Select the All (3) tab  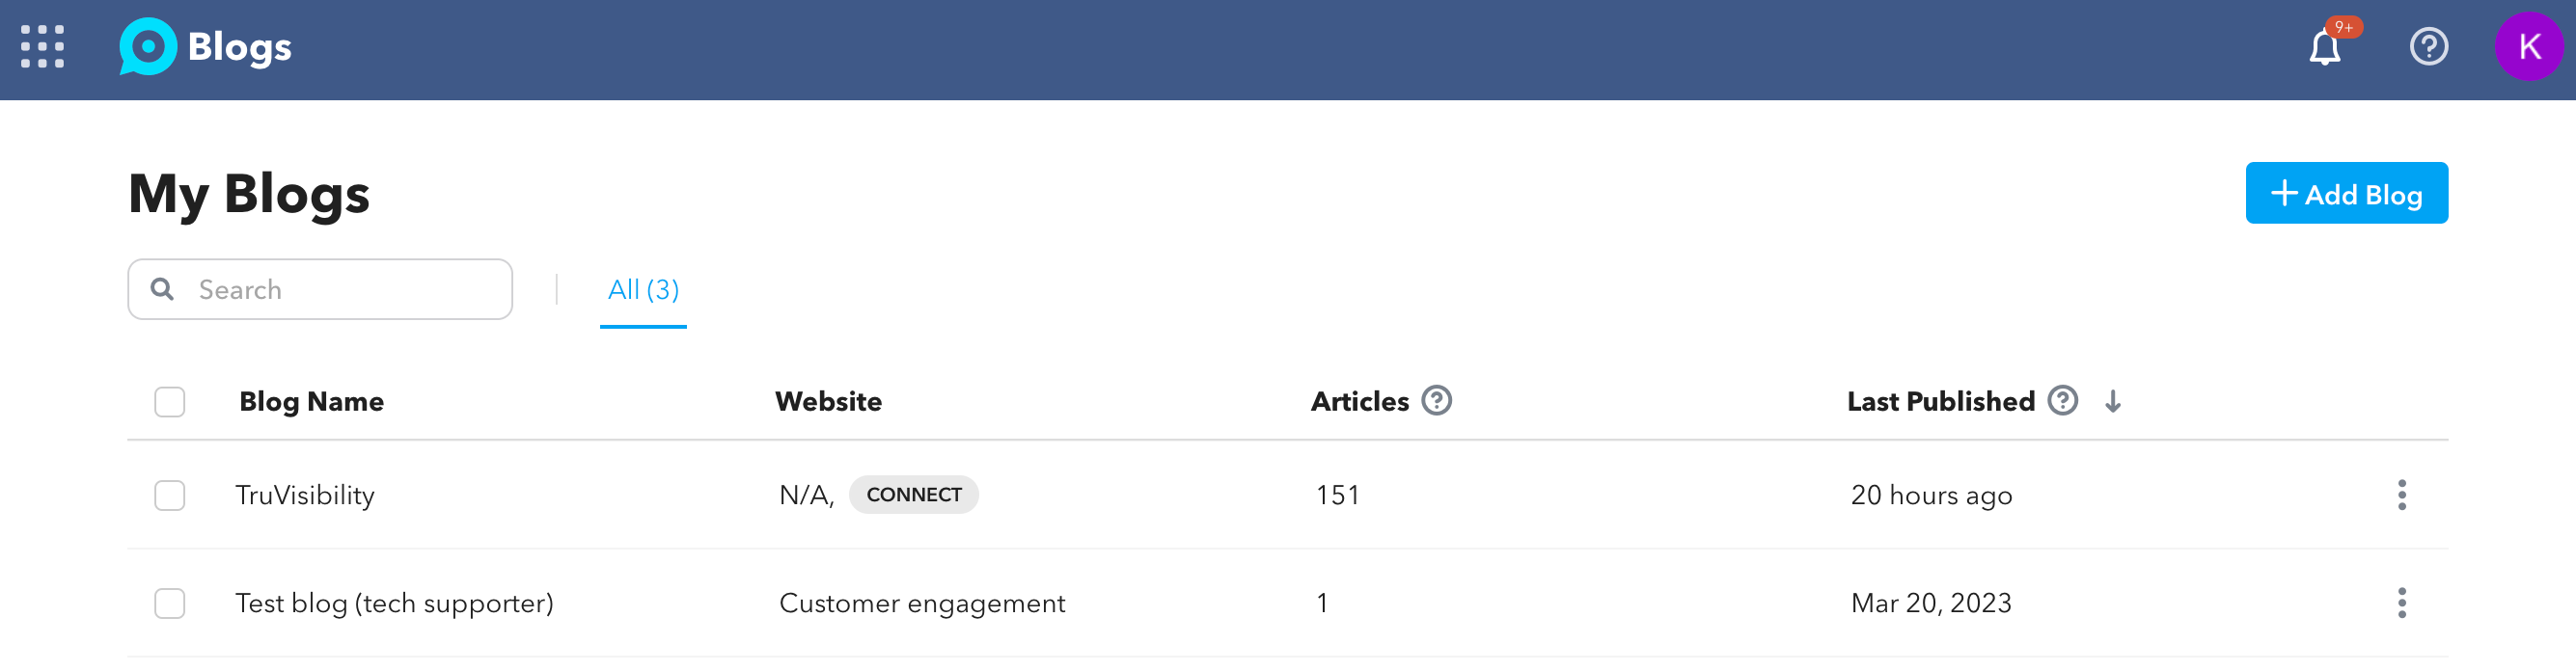click(643, 290)
